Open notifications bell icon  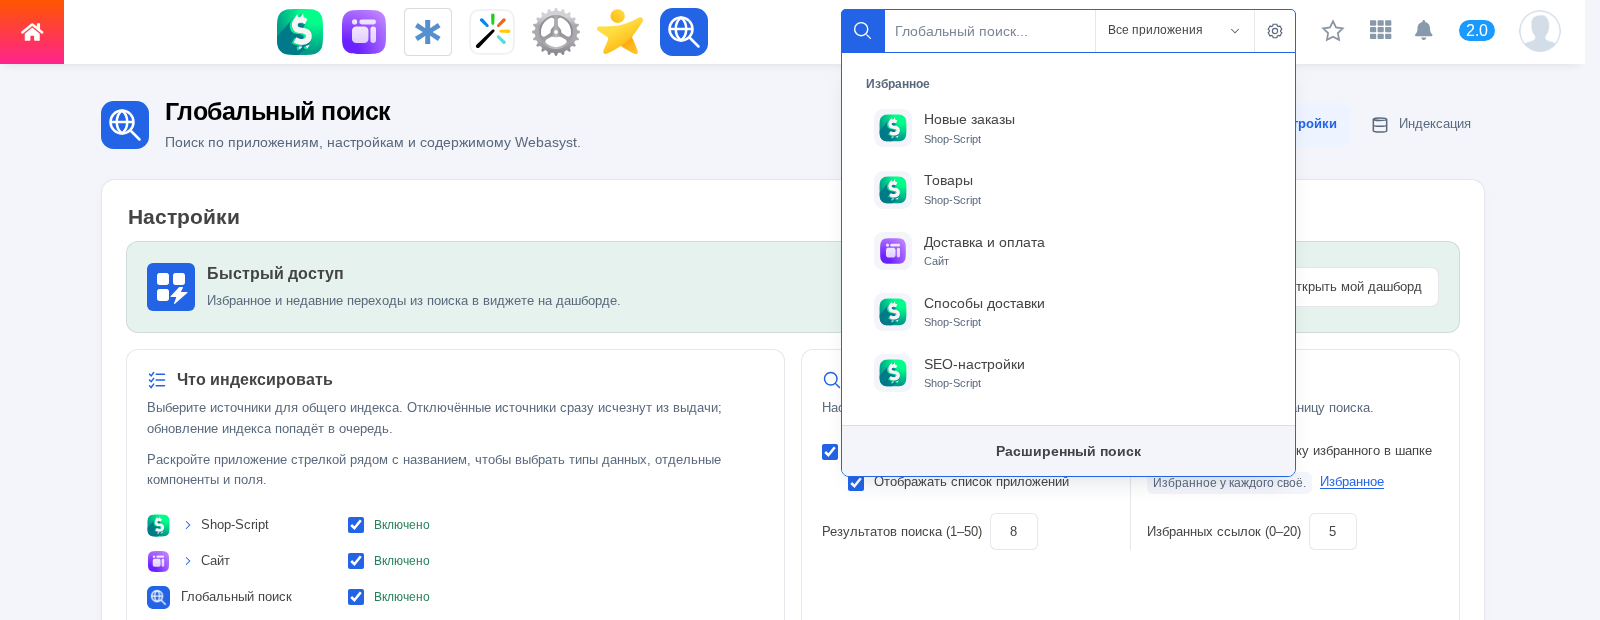[x=1424, y=30]
